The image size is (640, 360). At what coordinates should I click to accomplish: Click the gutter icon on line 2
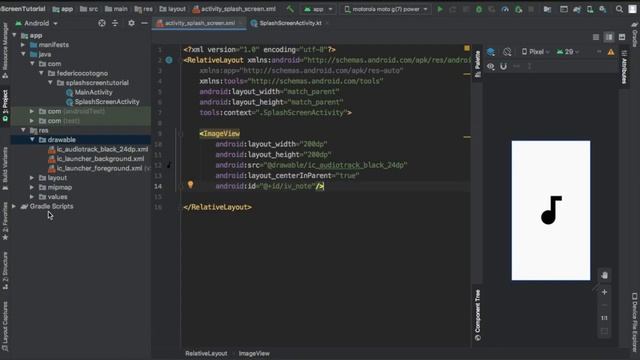(169, 60)
